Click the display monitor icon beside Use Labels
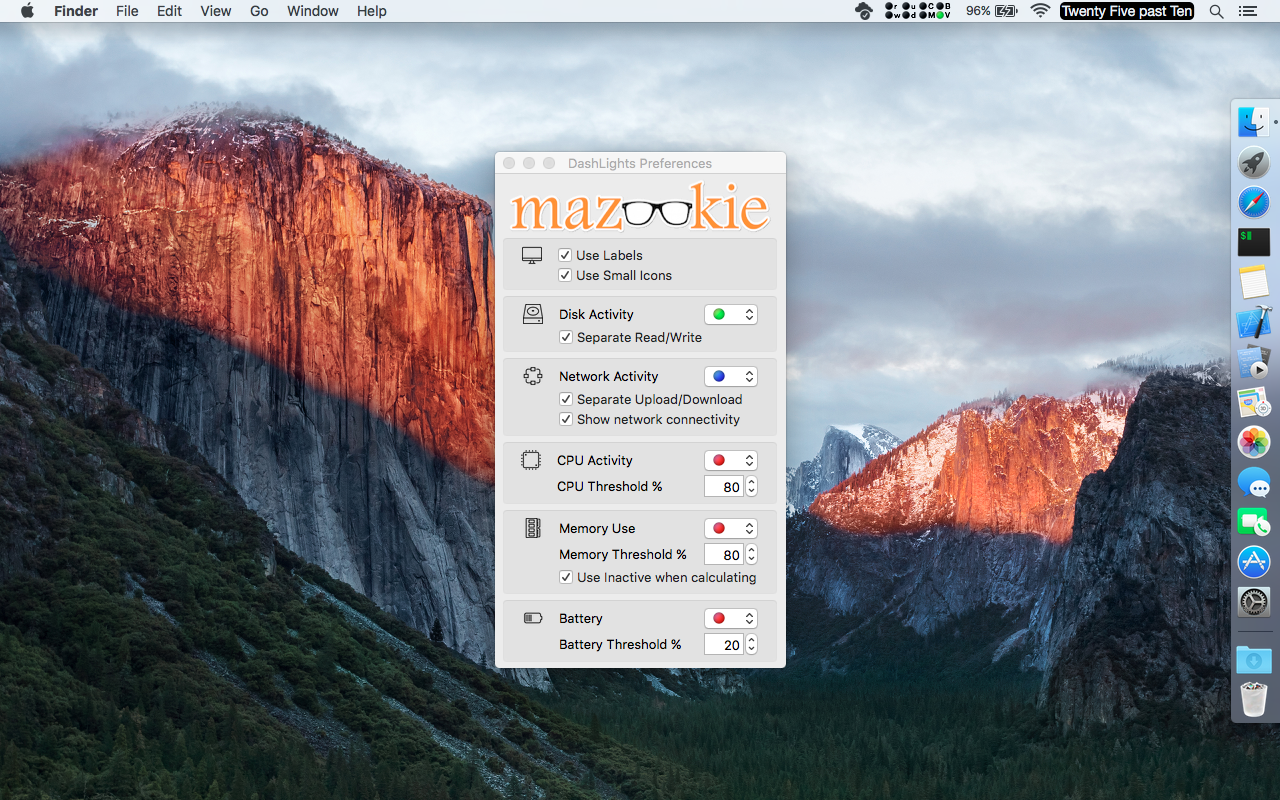The width and height of the screenshot is (1280, 800). tap(532, 256)
